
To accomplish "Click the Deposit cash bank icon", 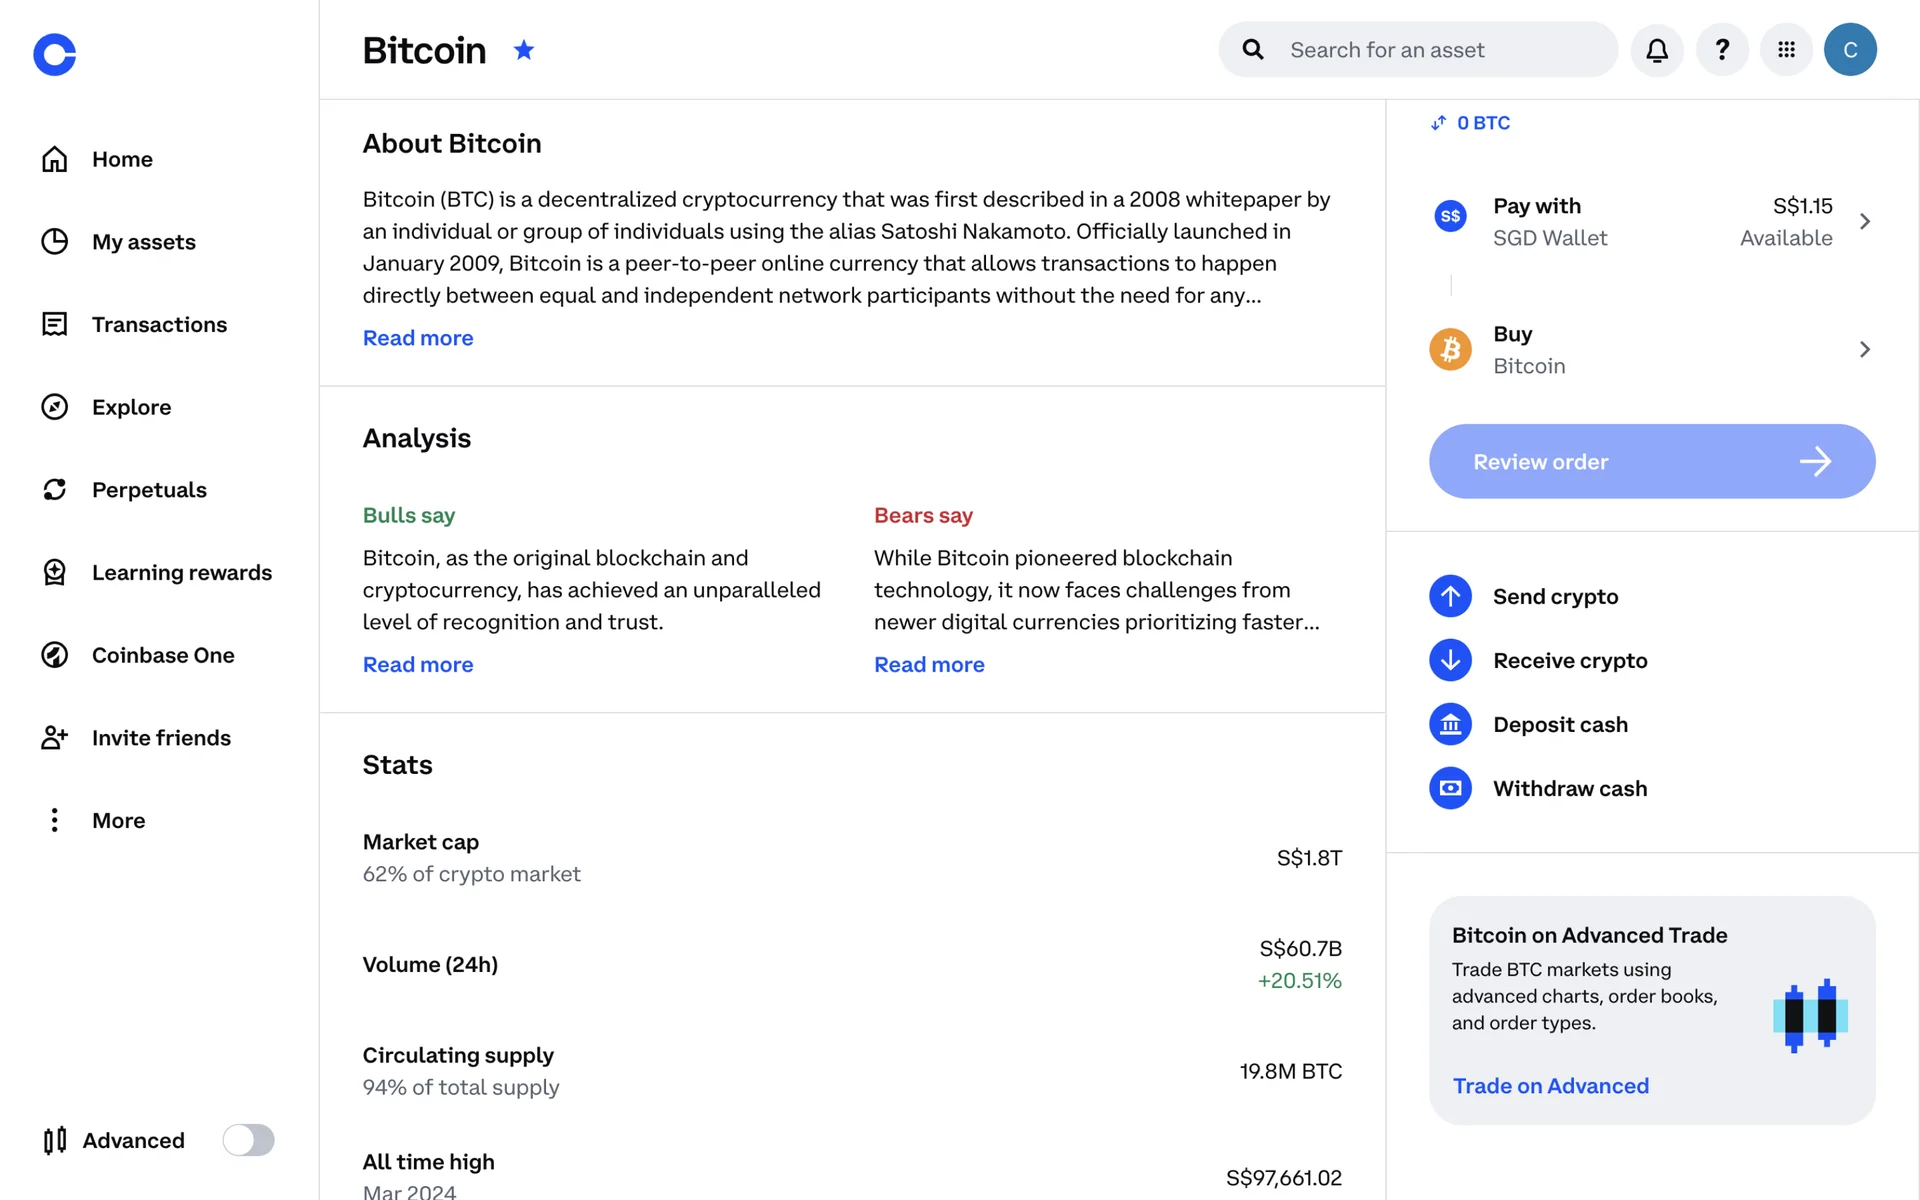I will tap(1450, 725).
